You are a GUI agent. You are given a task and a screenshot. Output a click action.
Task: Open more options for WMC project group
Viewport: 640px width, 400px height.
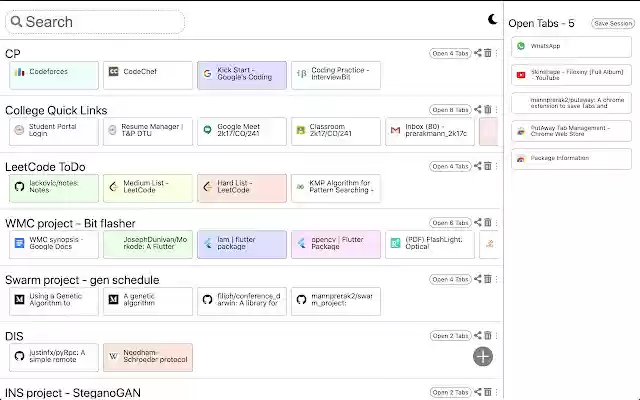tap(497, 222)
